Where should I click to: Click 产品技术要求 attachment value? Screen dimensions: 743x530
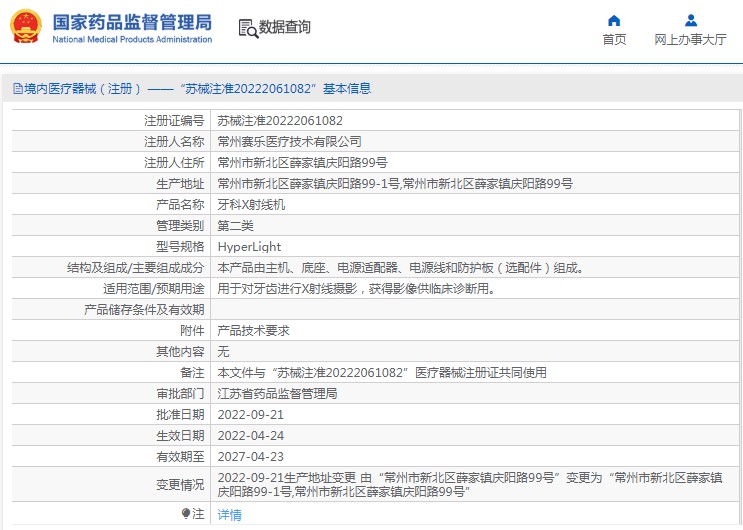pyautogui.click(x=254, y=330)
